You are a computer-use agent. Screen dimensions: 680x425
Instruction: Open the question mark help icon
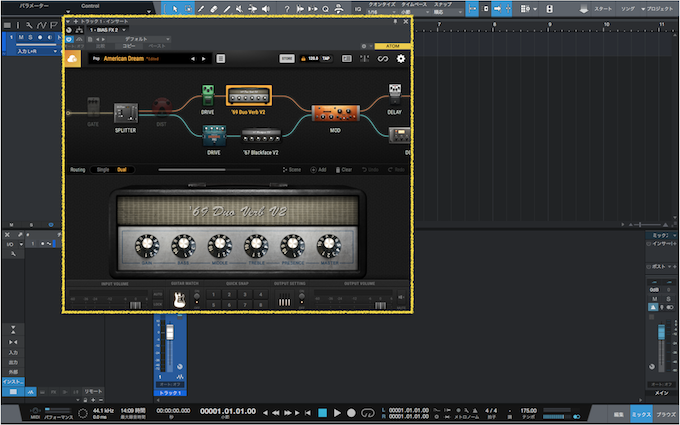[x=287, y=9]
